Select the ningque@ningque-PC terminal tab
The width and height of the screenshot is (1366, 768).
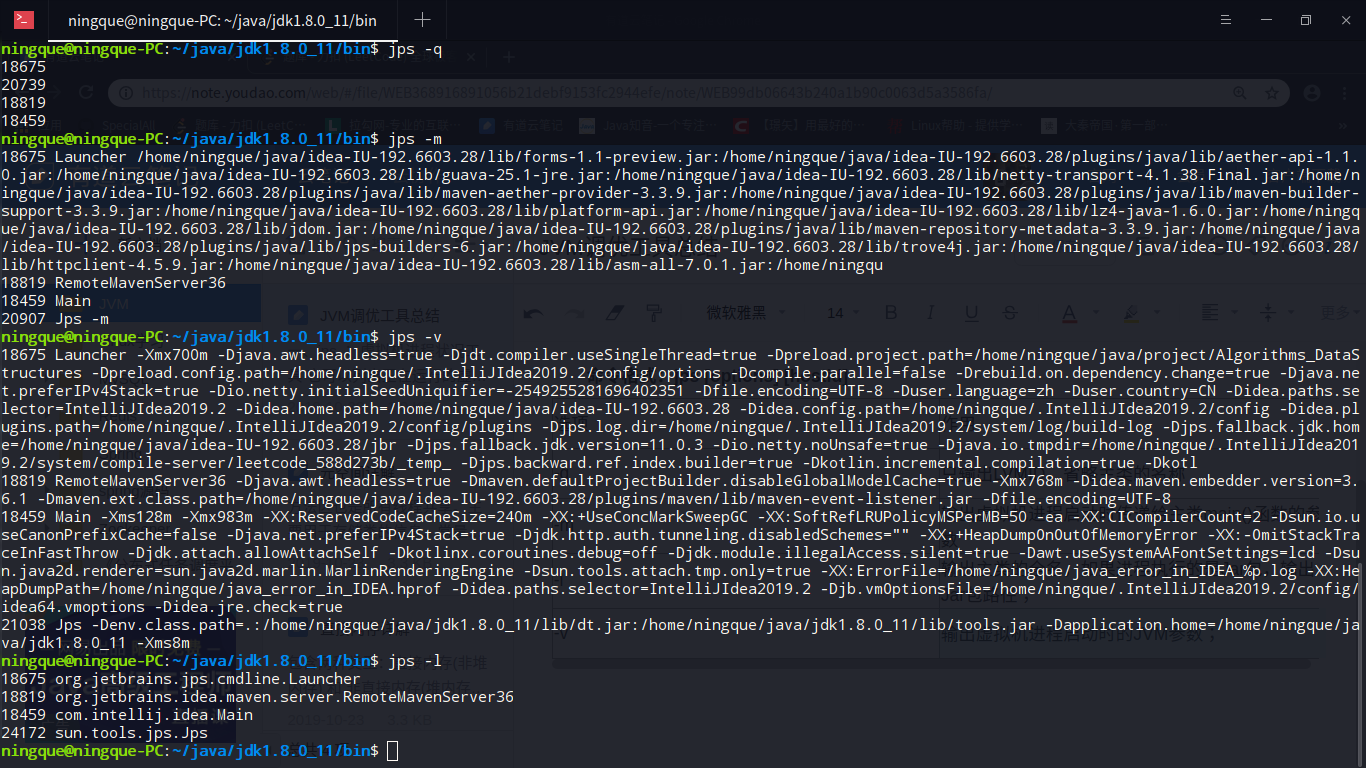click(221, 20)
